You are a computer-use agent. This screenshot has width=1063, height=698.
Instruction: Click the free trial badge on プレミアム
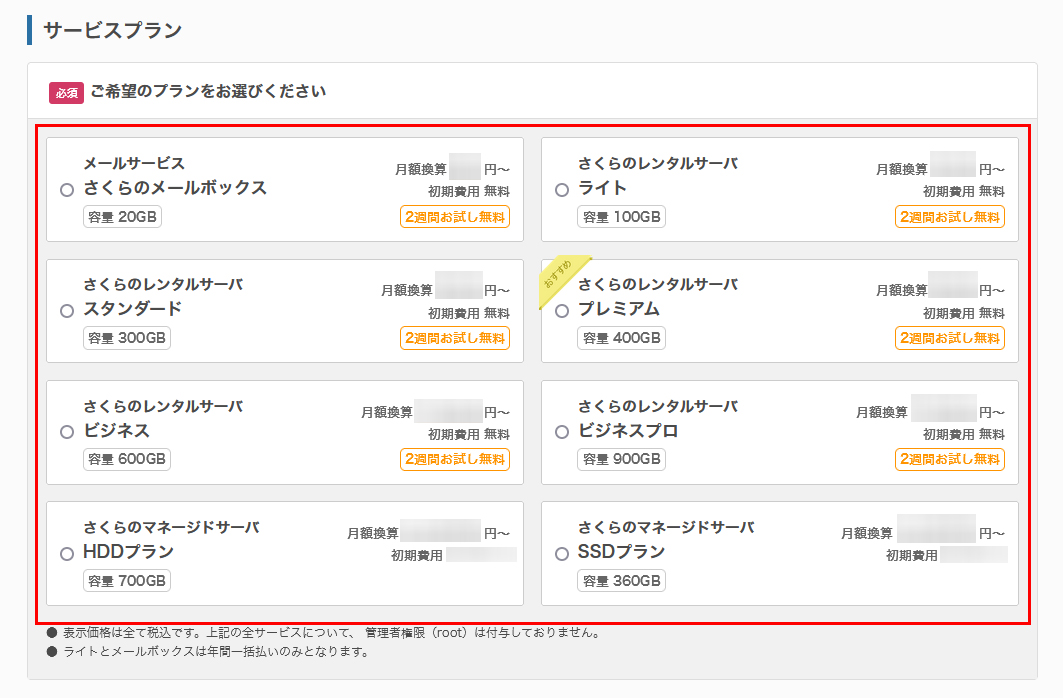(950, 338)
